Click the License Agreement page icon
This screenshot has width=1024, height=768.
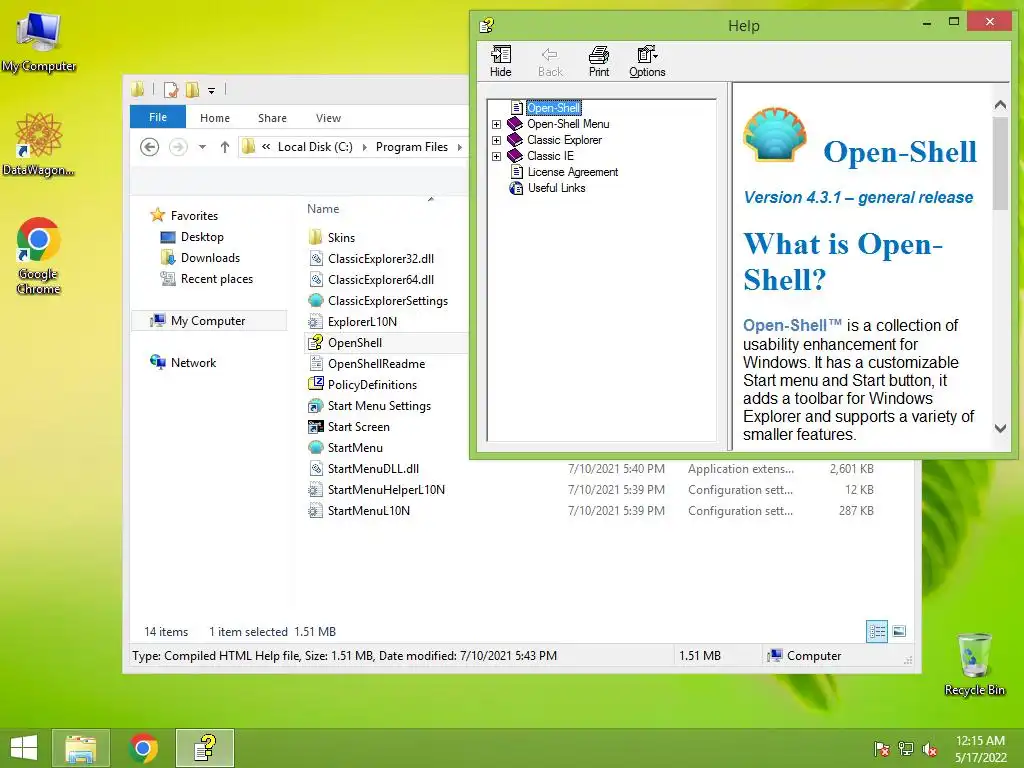point(517,172)
